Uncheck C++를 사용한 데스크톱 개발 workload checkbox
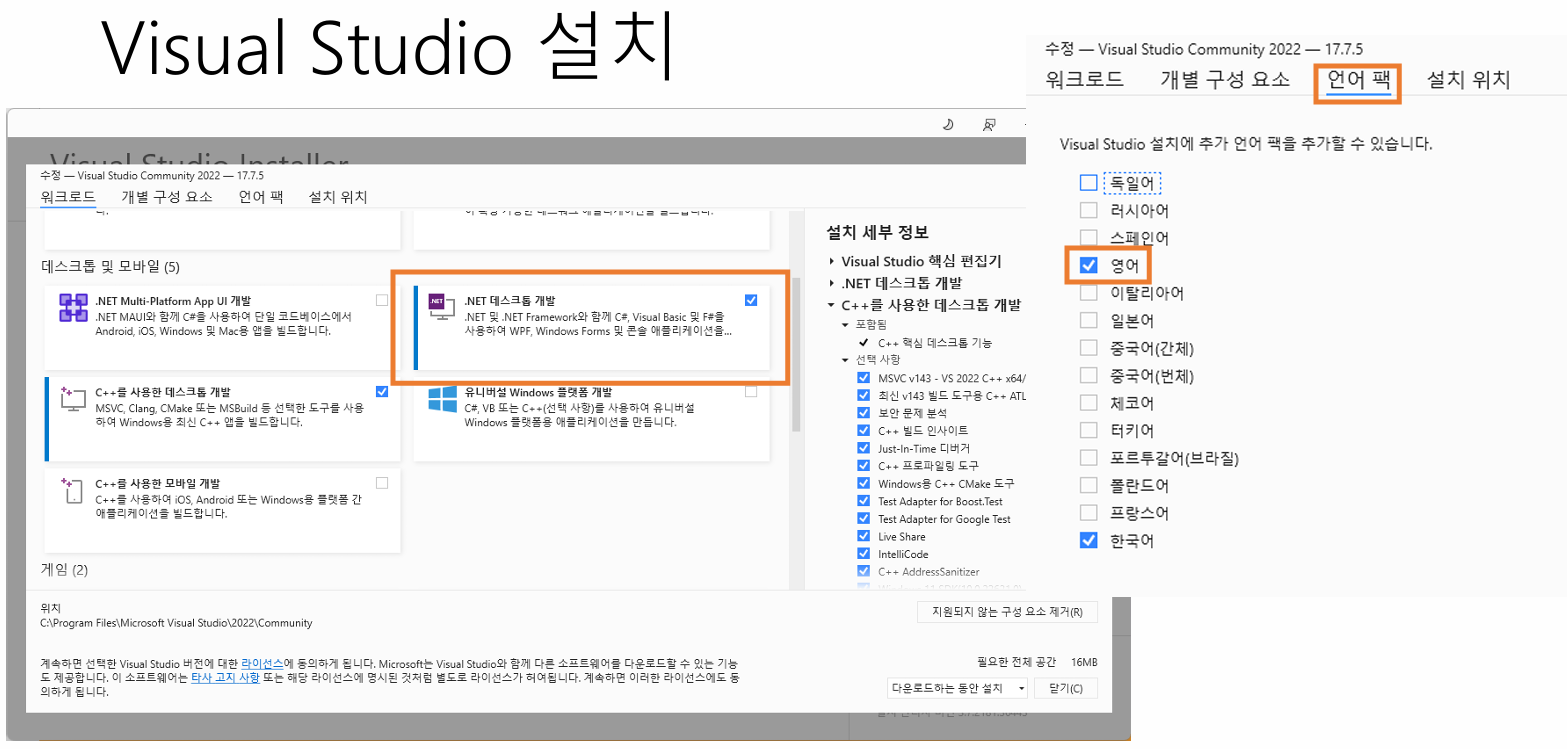Screen dimensions: 1567x749 point(382,391)
